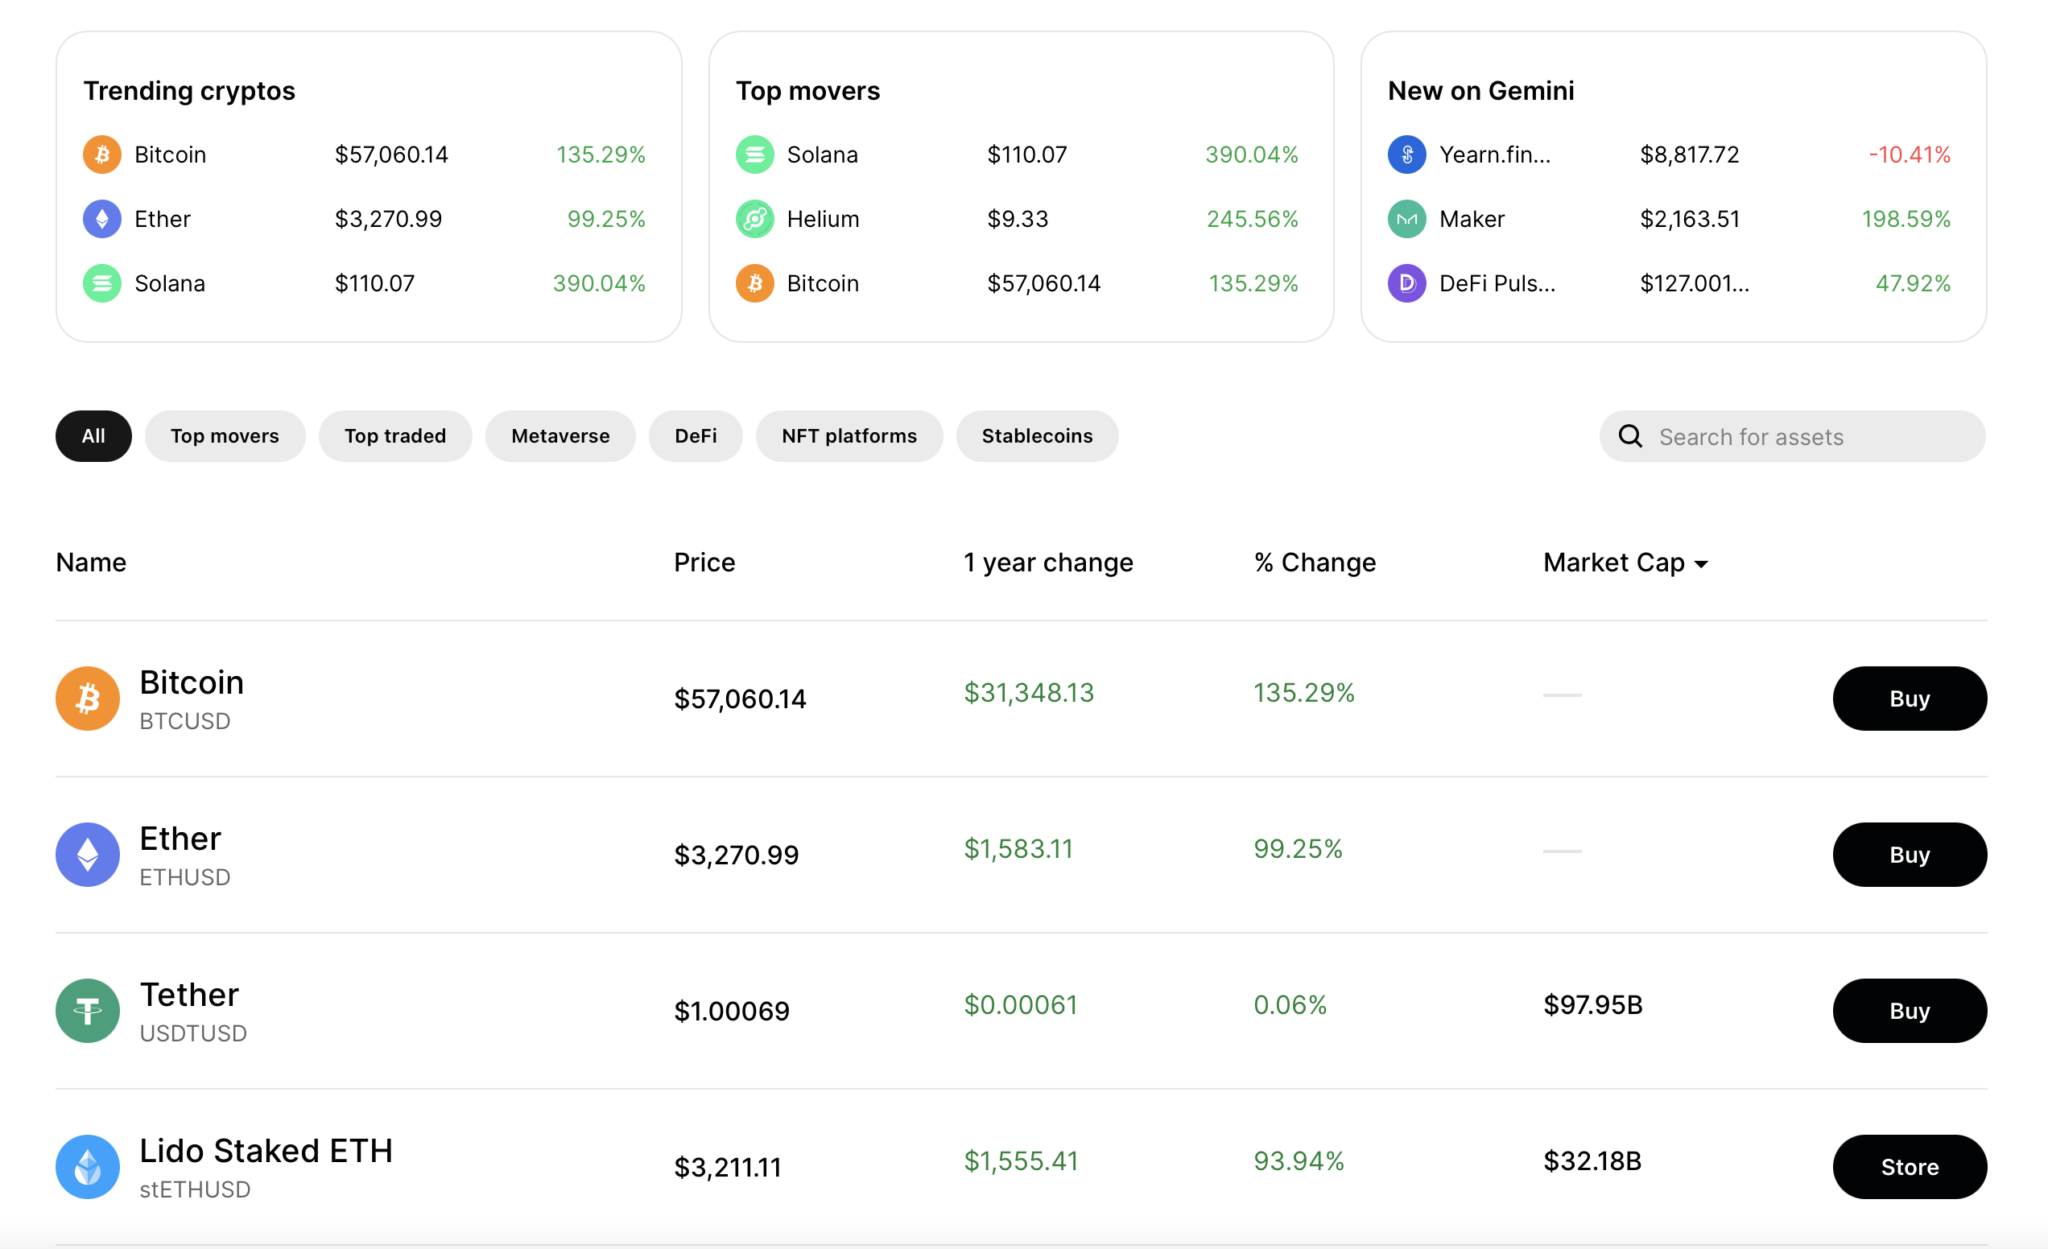Click Lido percent change 93.94%
Viewport: 2048px width, 1249px height.
[1299, 1161]
